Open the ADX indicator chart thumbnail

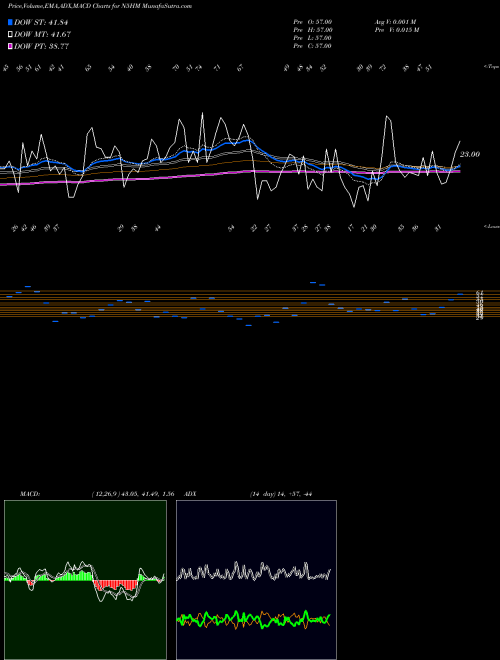(x=256, y=580)
